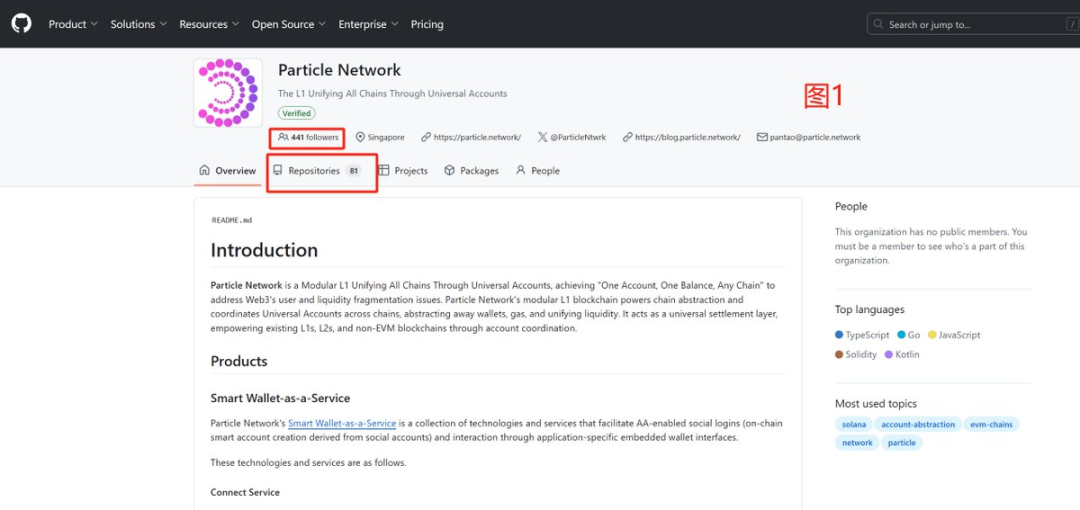
Task: Select the account-abstraction topic tag
Action: tap(918, 424)
